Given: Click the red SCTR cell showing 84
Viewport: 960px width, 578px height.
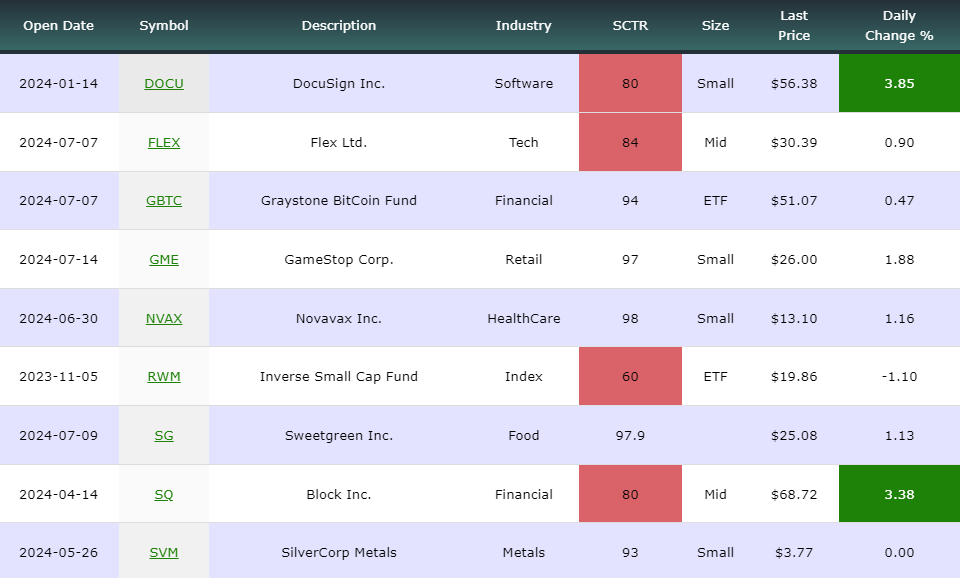Looking at the screenshot, I should tap(630, 142).
